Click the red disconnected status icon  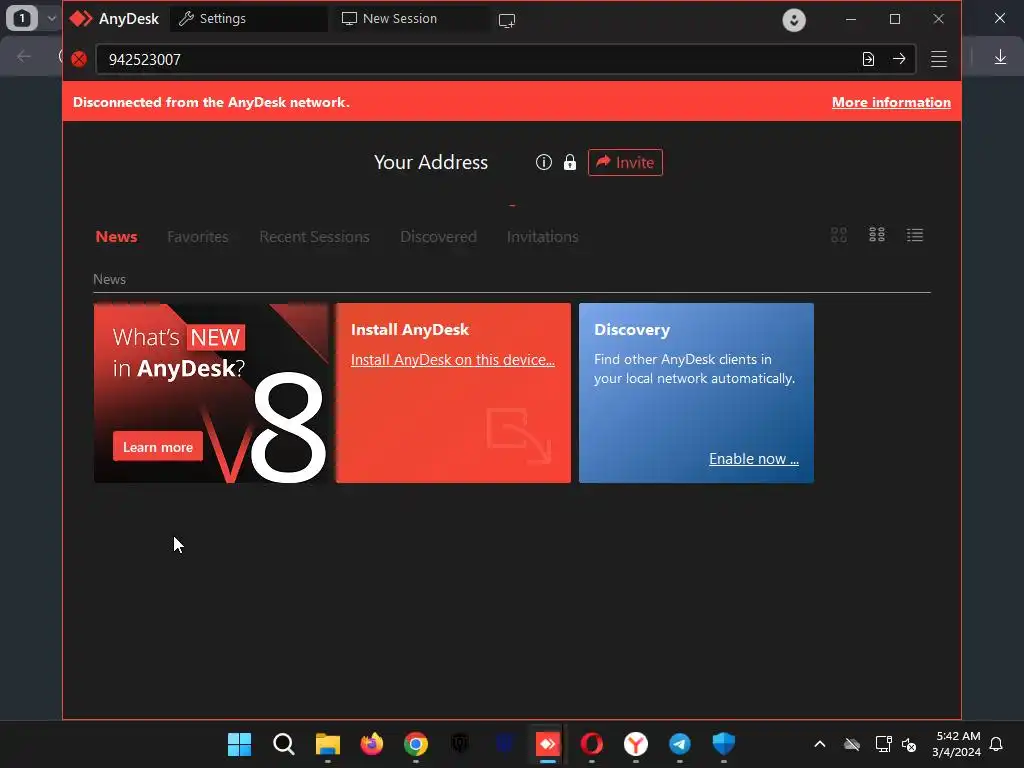(x=79, y=59)
